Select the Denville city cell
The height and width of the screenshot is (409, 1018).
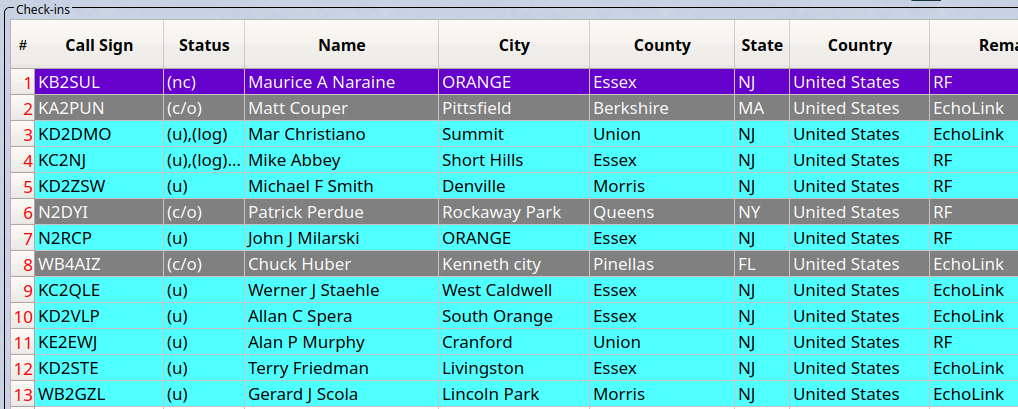514,186
